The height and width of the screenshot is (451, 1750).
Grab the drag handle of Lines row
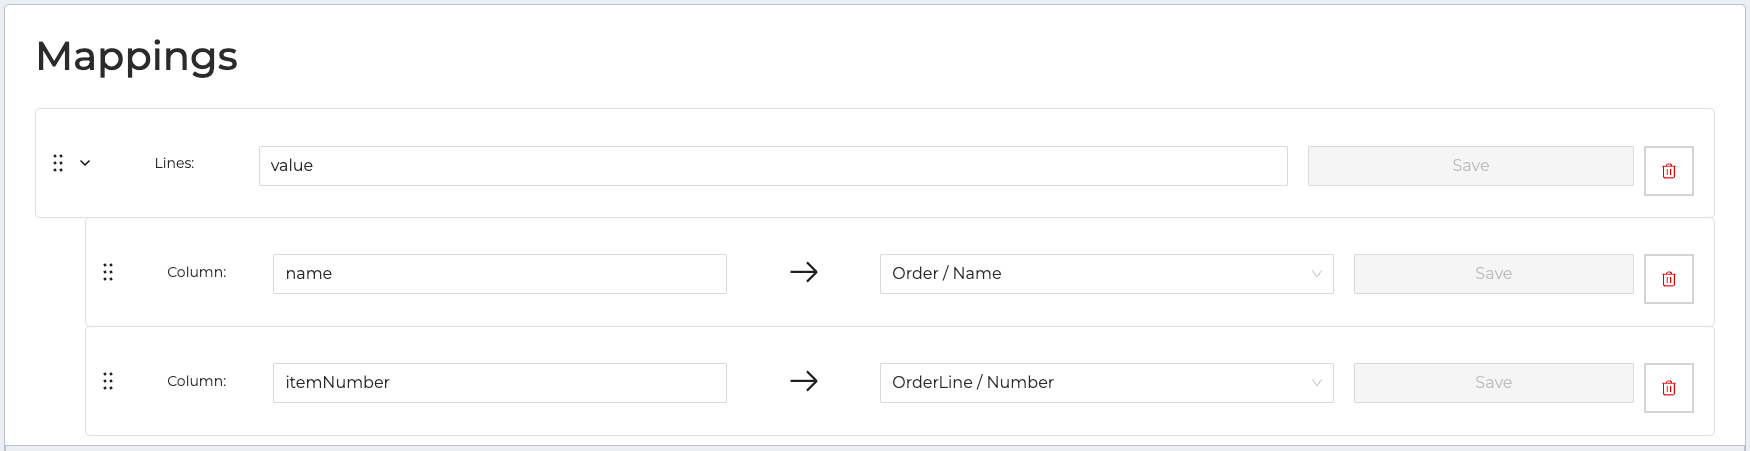(58, 163)
